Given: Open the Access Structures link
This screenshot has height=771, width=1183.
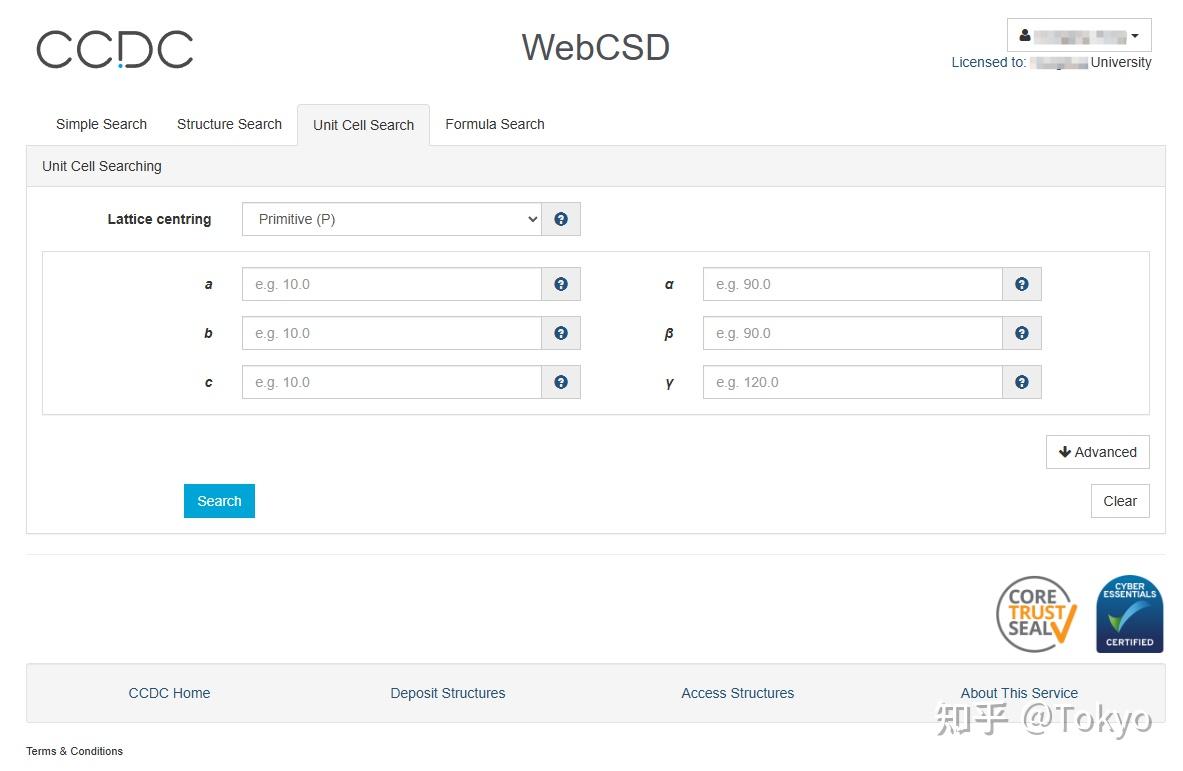Looking at the screenshot, I should click(x=737, y=693).
